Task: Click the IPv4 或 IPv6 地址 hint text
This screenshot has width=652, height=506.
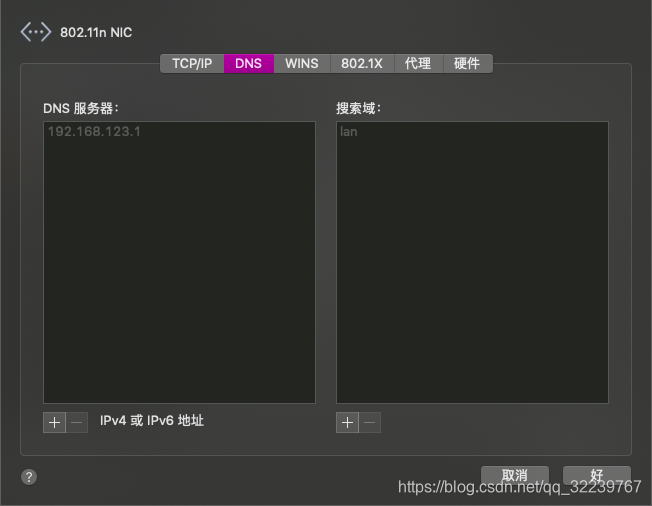Action: 152,421
